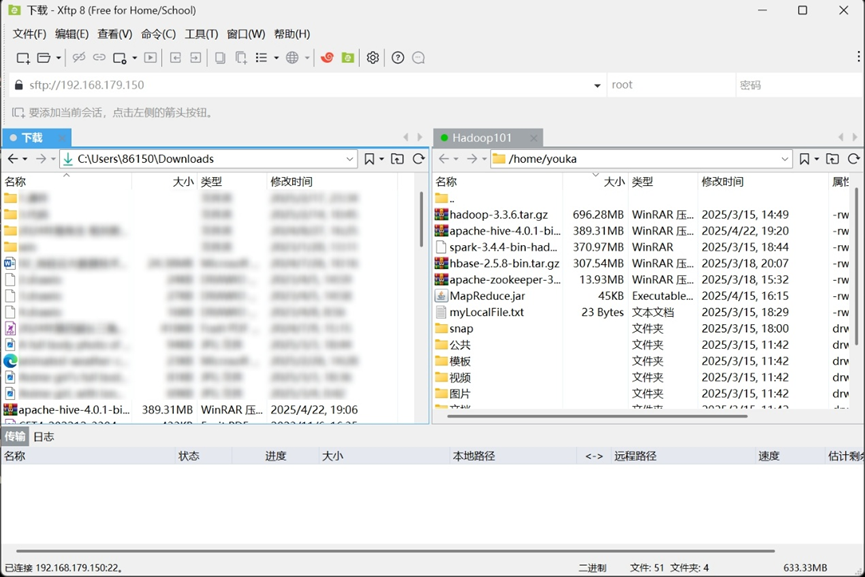Click the 密码 password field
Viewport: 865px width, 577px height.
800,85
